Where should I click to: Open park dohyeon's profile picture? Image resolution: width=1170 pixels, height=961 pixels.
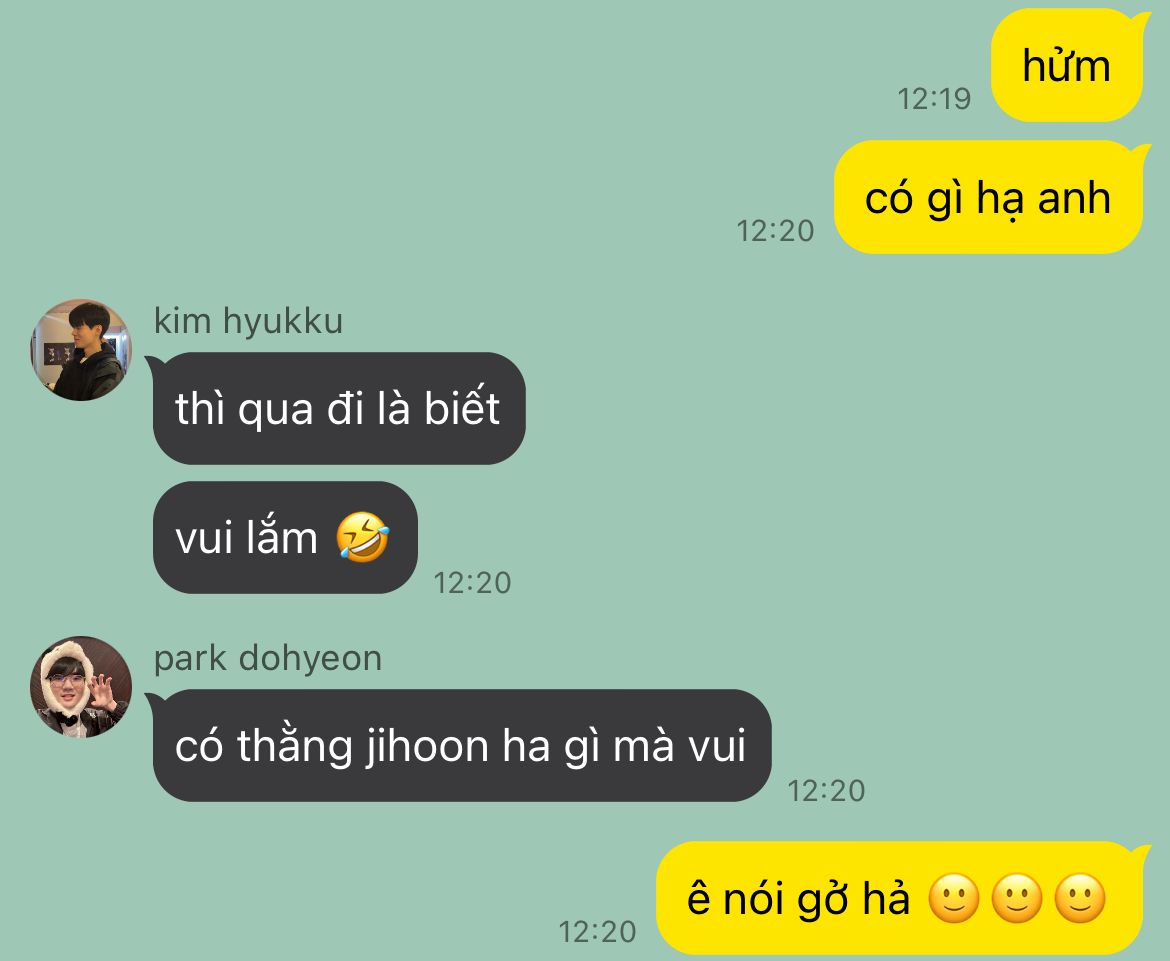[x=81, y=687]
